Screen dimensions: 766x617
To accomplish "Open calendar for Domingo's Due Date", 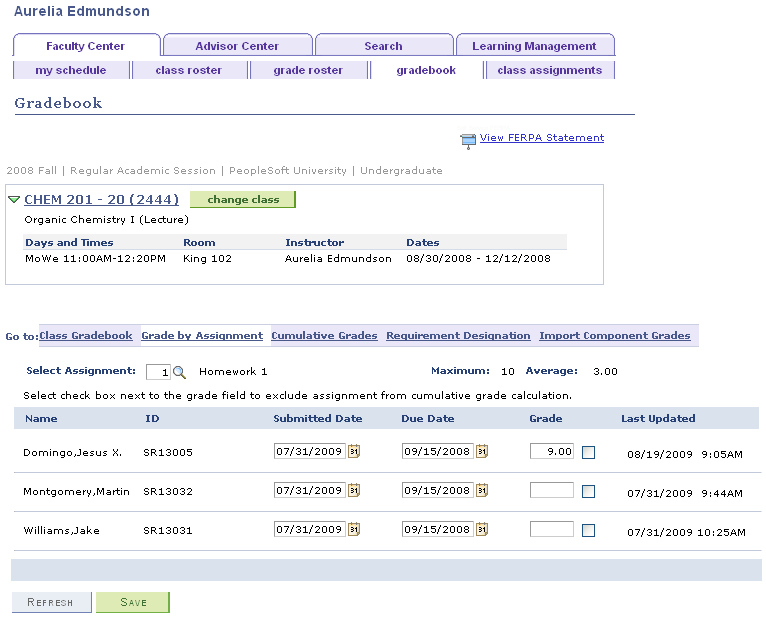I will [x=482, y=451].
